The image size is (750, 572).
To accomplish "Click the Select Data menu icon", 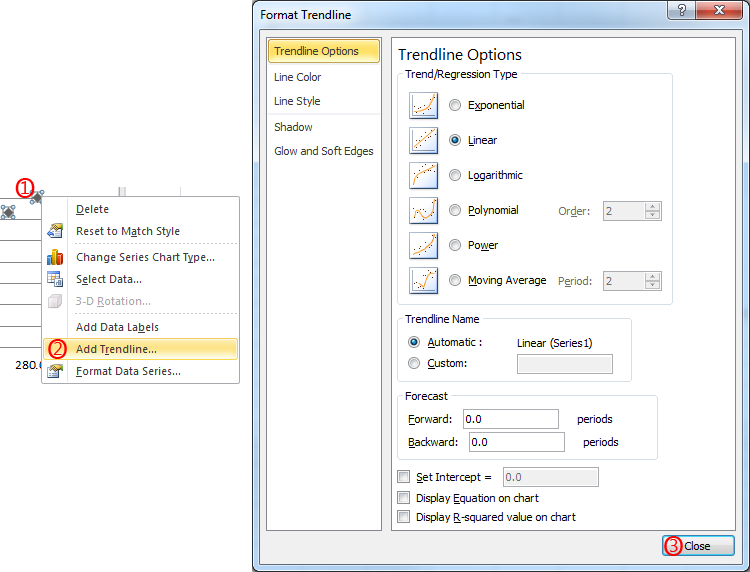I will coord(55,279).
